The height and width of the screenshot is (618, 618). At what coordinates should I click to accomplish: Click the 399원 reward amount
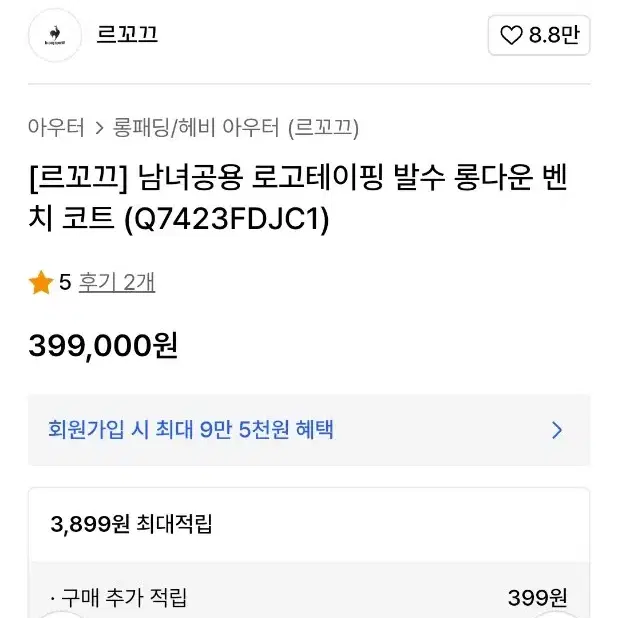pos(538,598)
